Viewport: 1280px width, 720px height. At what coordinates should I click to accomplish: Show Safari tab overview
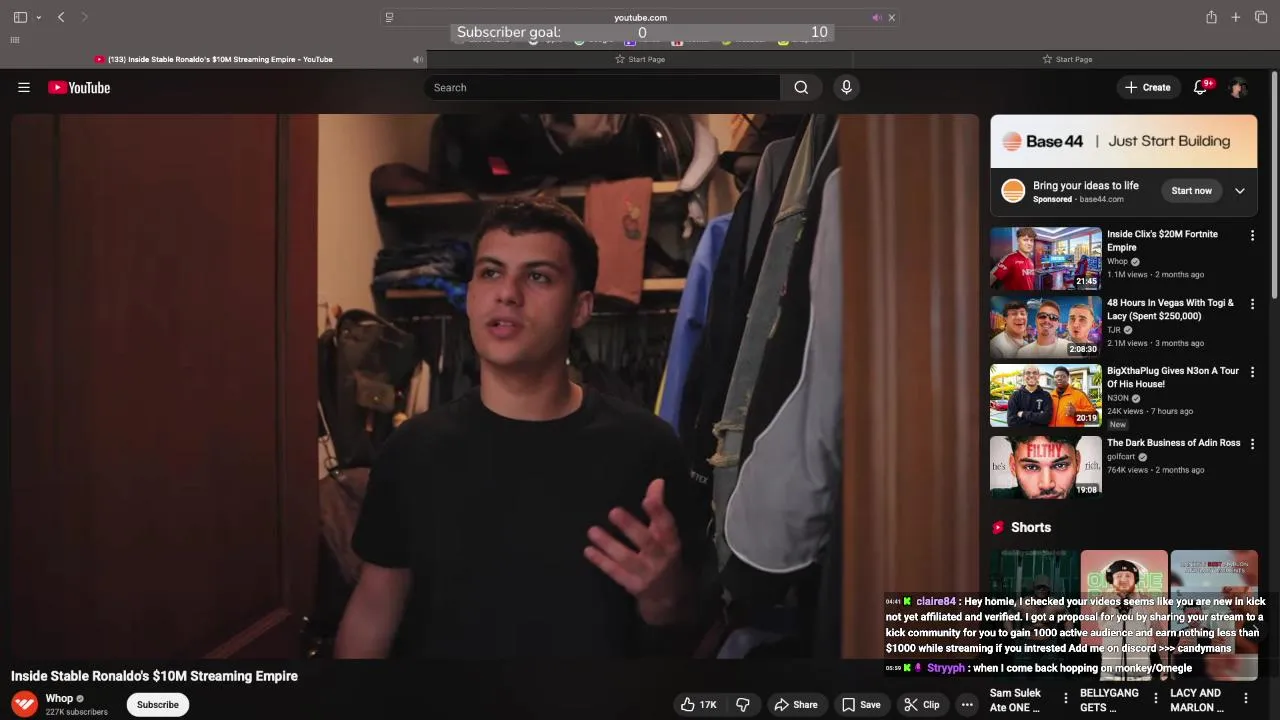[x=1261, y=17]
